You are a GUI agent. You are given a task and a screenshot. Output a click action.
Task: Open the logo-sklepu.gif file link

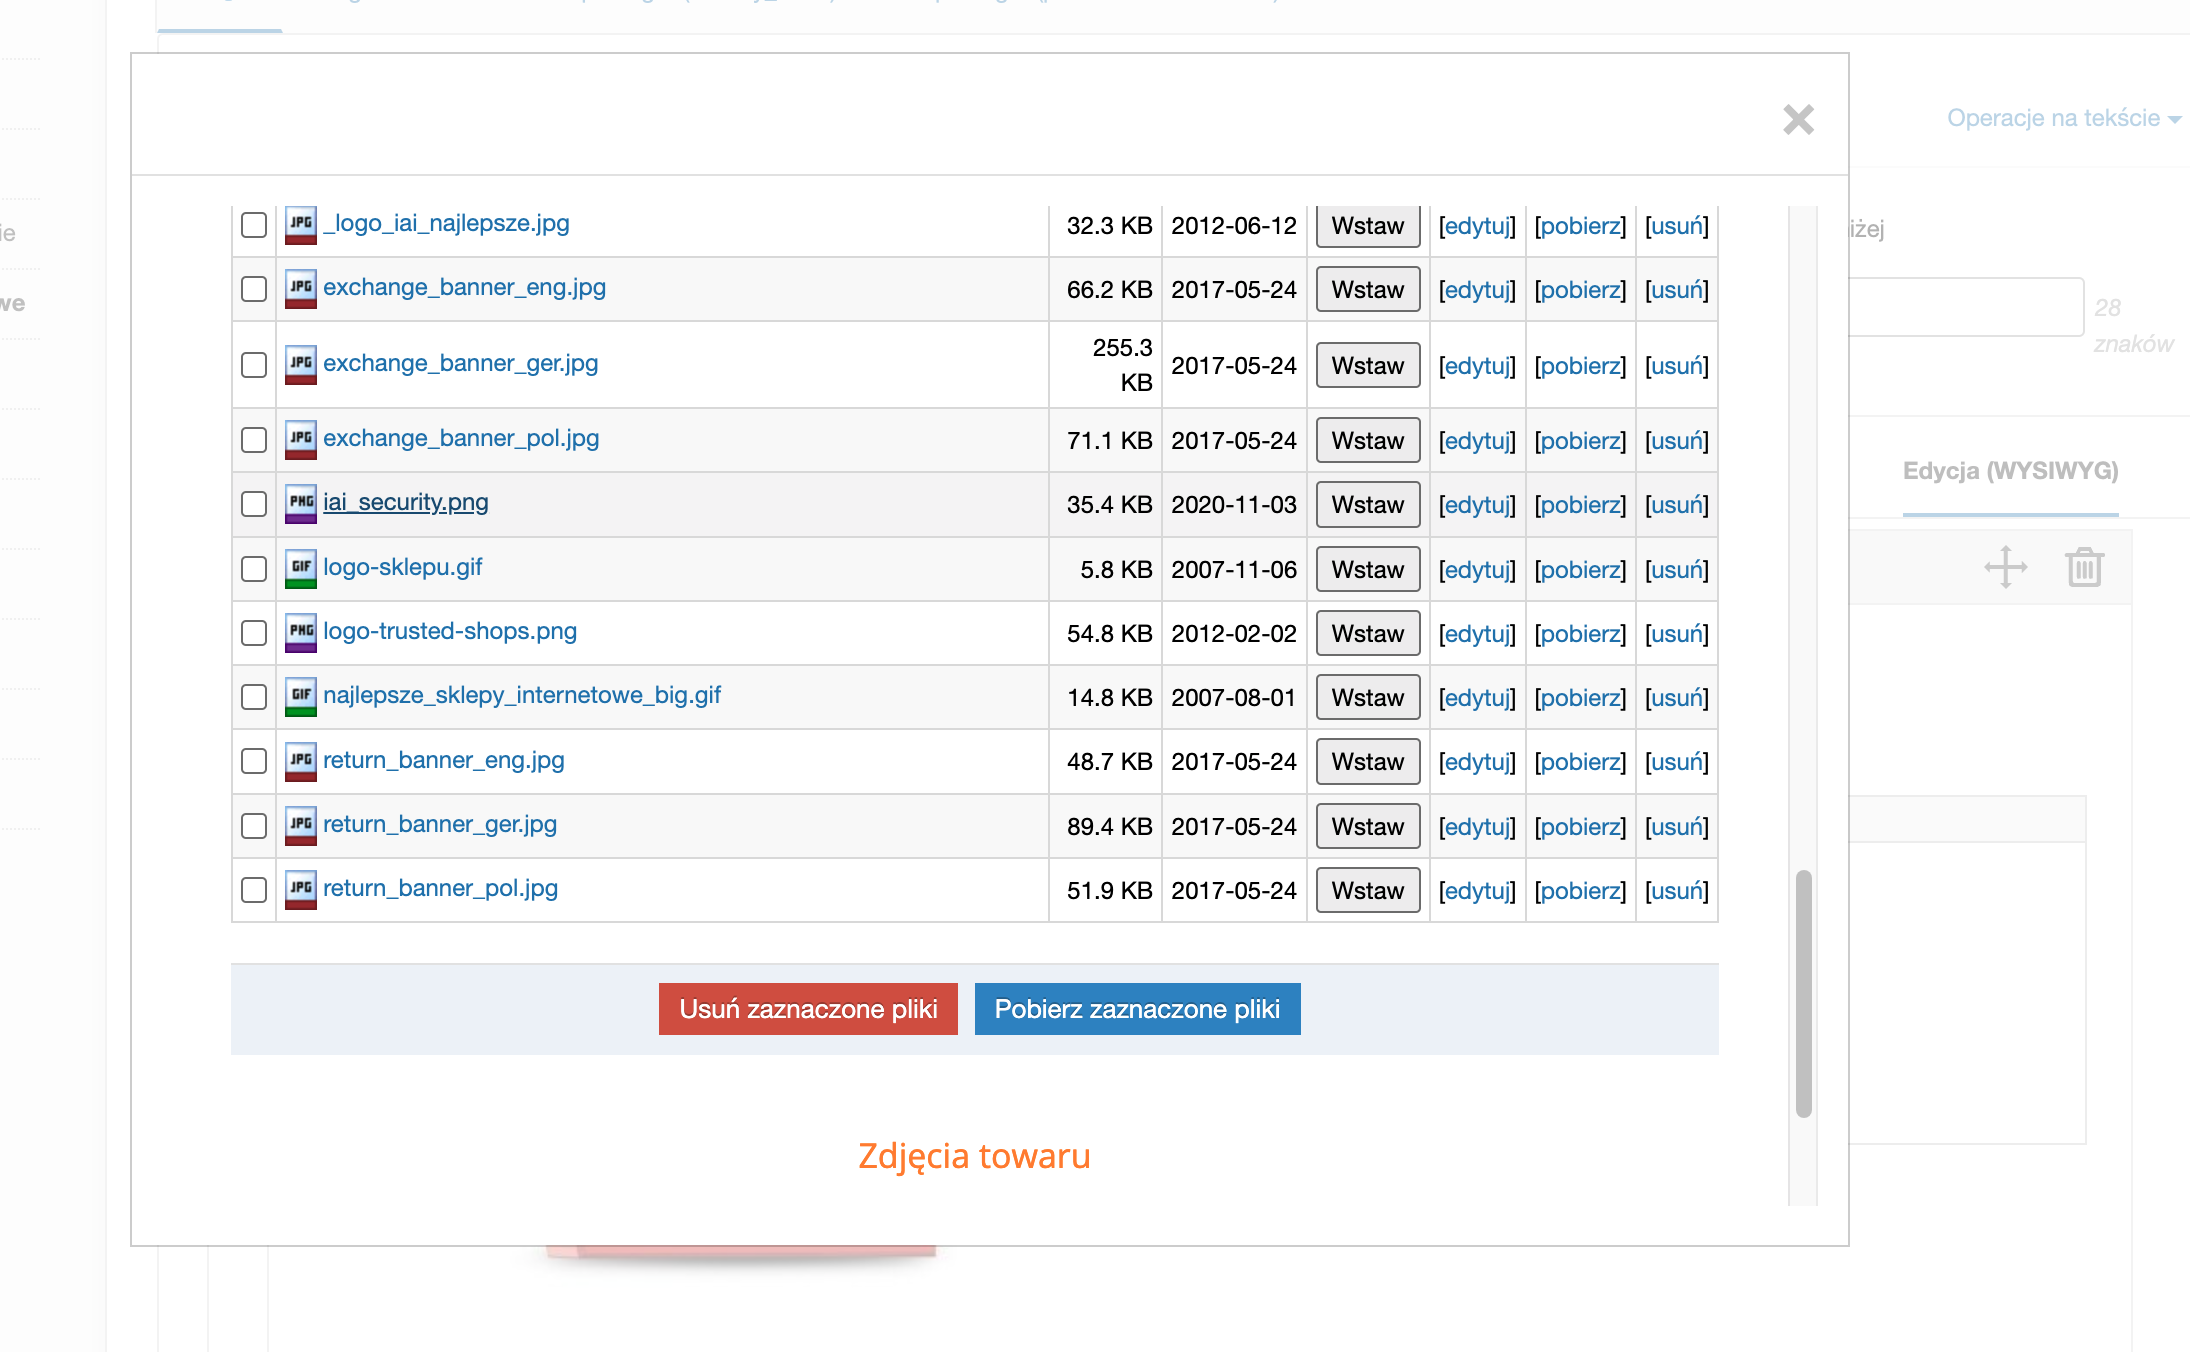[402, 567]
